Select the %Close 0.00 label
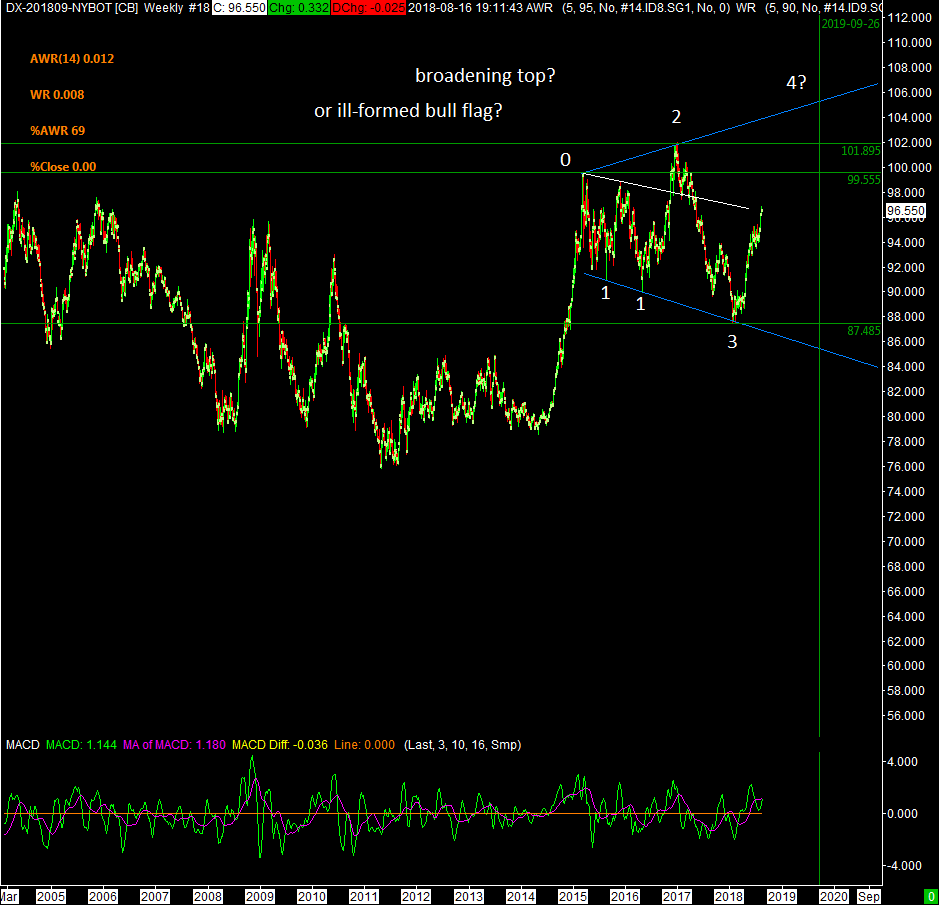Image resolution: width=939 pixels, height=905 pixels. point(63,167)
